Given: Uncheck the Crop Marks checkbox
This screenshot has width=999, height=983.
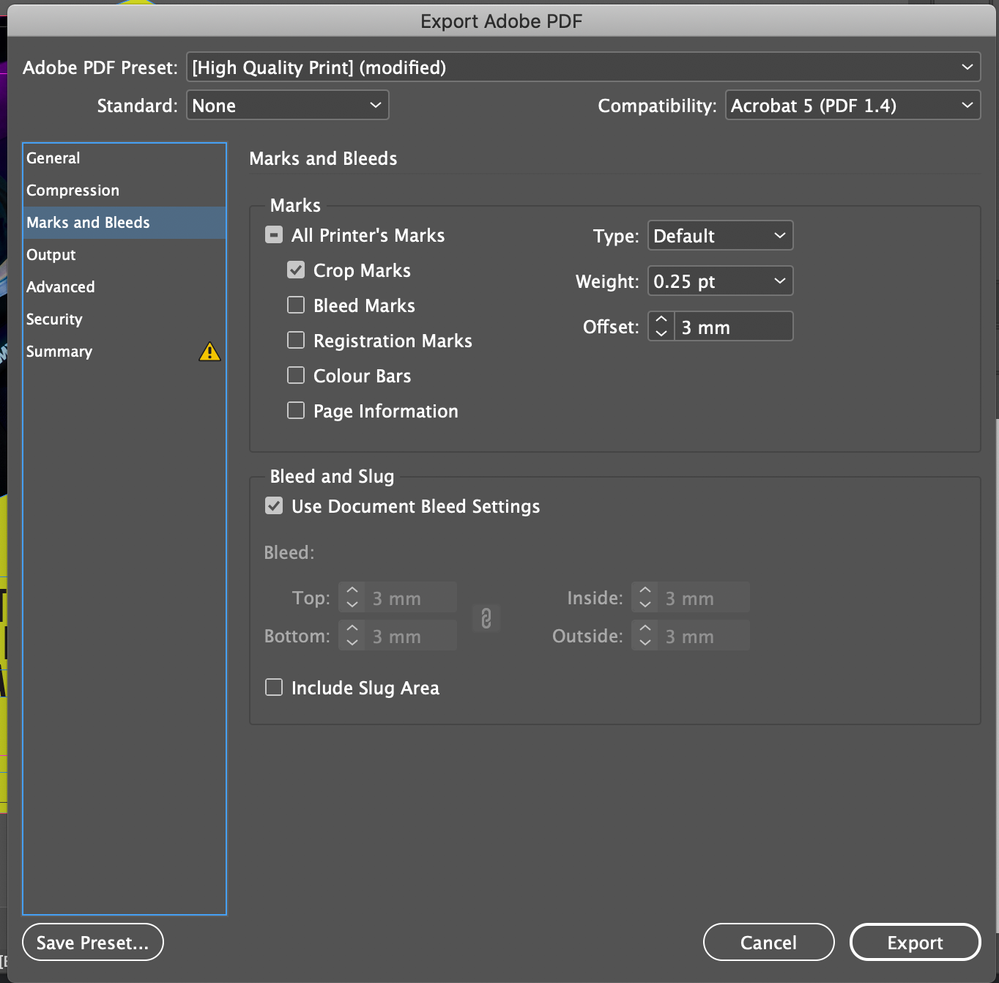Looking at the screenshot, I should [x=296, y=271].
